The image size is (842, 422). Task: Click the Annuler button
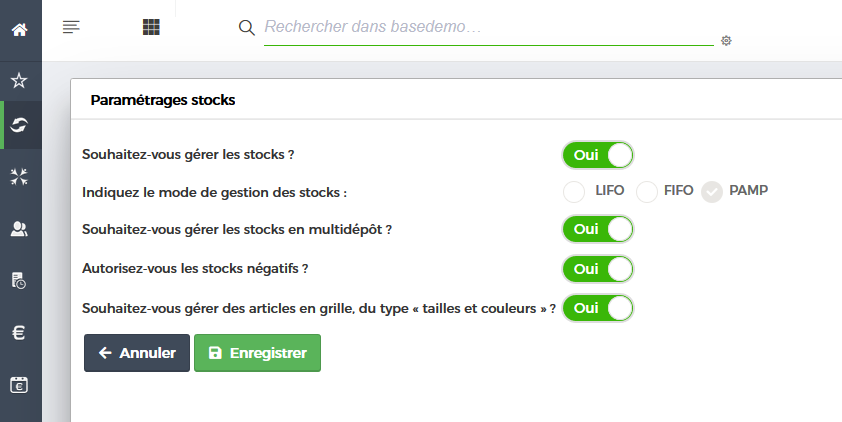coord(136,353)
